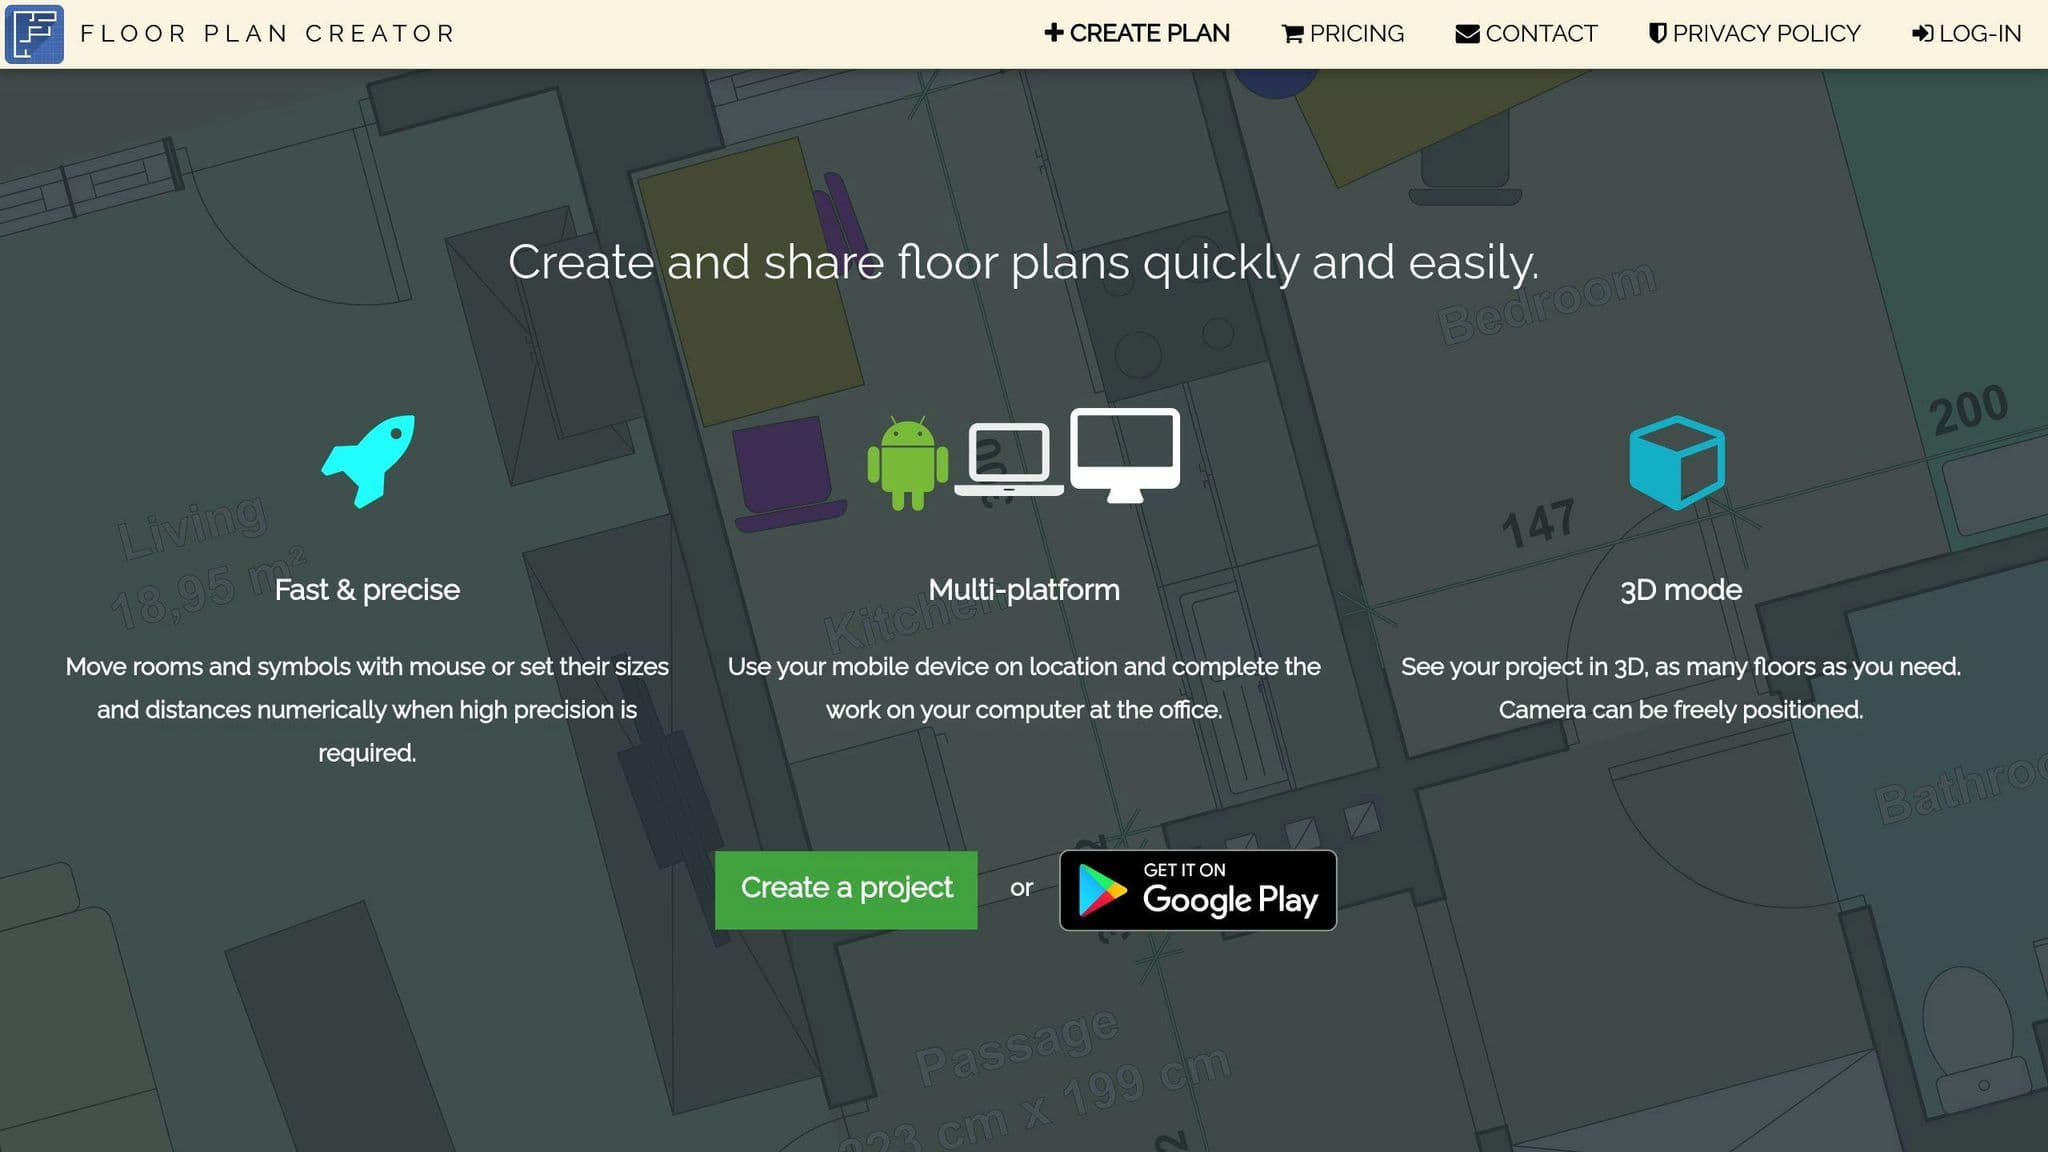View the Privacy Policy page
Viewport: 2048px width, 1152px height.
[x=1754, y=34]
